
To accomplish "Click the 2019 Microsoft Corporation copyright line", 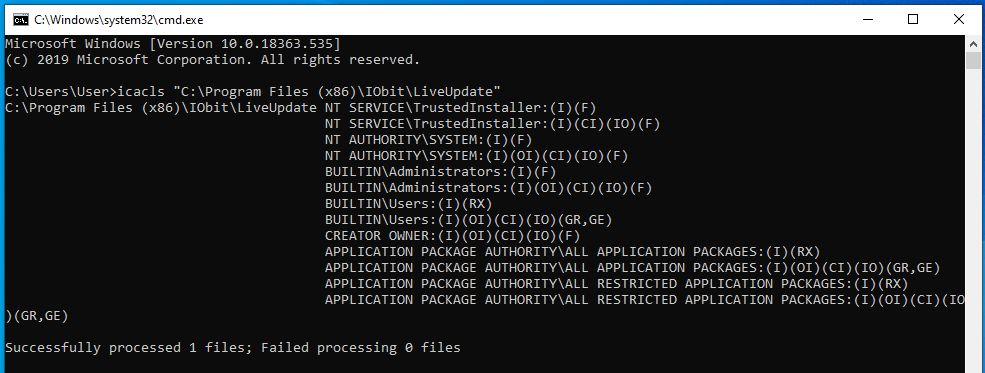I will click(x=212, y=60).
